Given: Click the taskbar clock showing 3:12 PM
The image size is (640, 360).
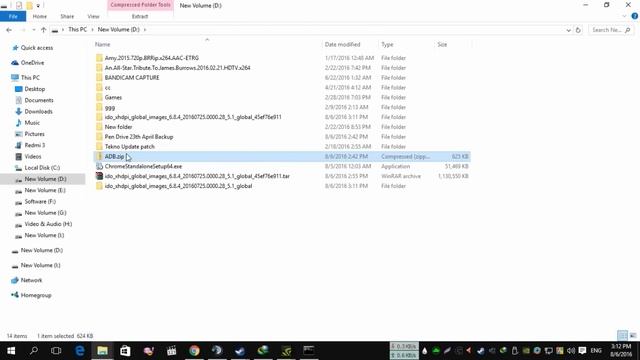Looking at the screenshot, I should (x=621, y=351).
